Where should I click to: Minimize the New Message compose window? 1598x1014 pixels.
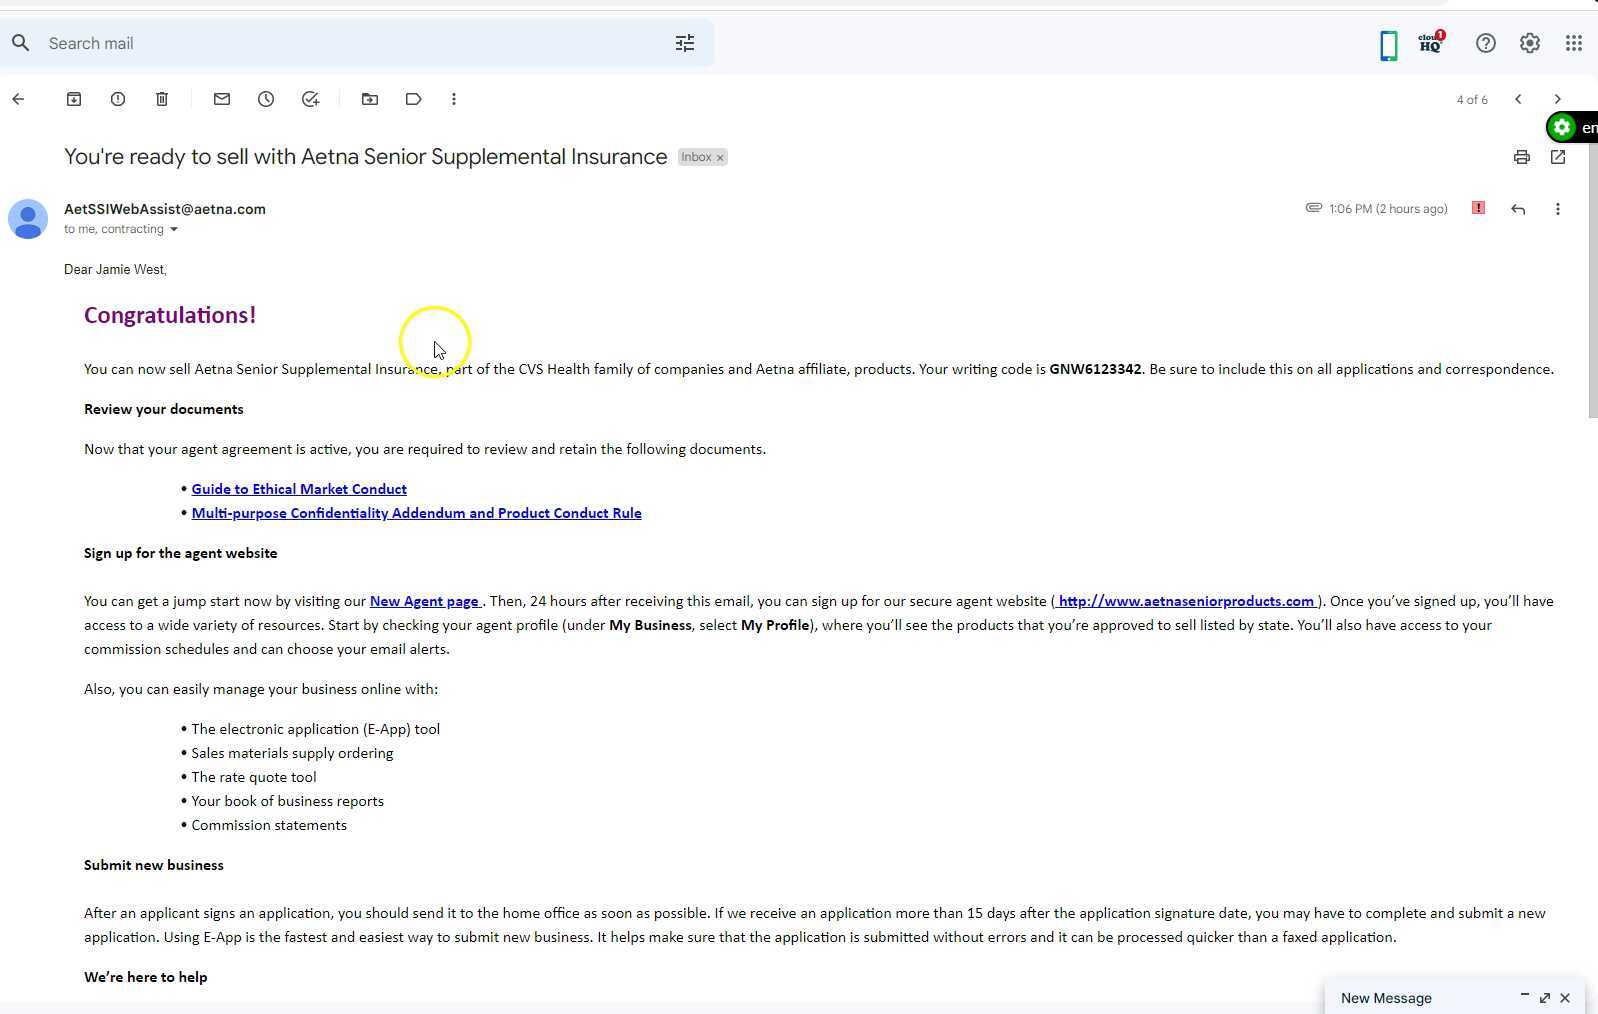tap(1525, 996)
